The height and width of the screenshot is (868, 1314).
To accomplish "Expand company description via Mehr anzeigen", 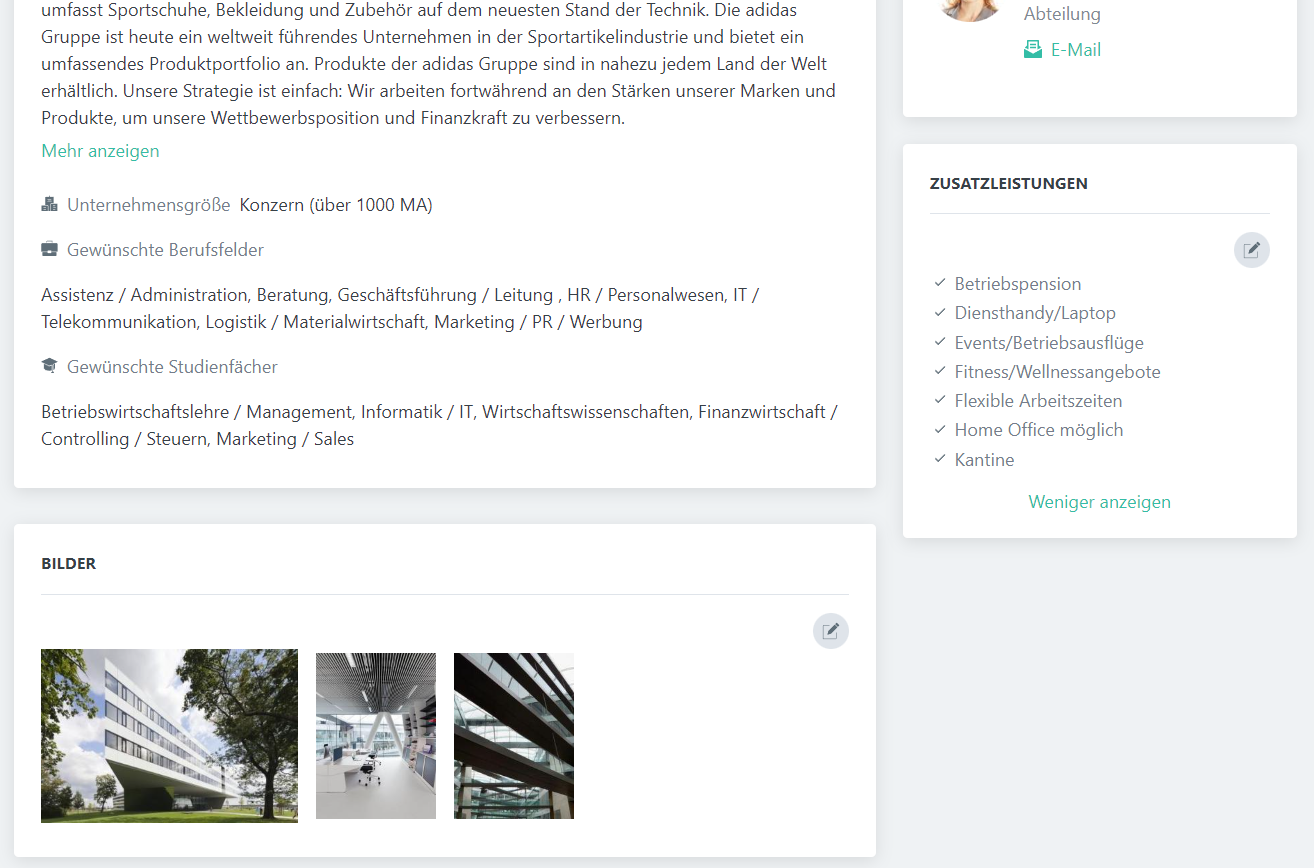I will click(100, 151).
